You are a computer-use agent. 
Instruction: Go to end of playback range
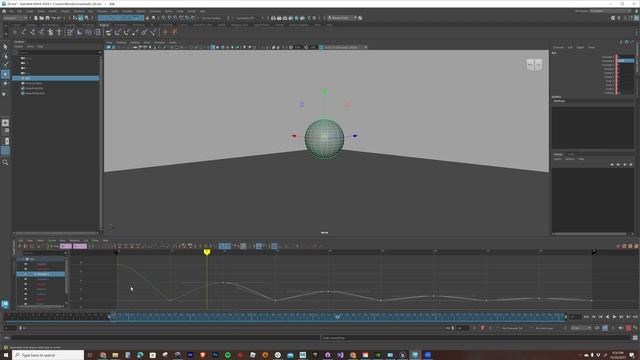(635, 317)
